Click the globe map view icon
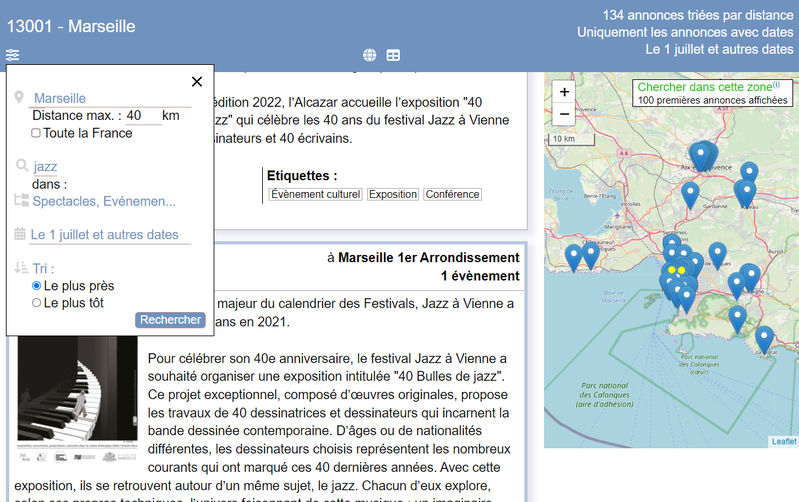 coord(370,55)
